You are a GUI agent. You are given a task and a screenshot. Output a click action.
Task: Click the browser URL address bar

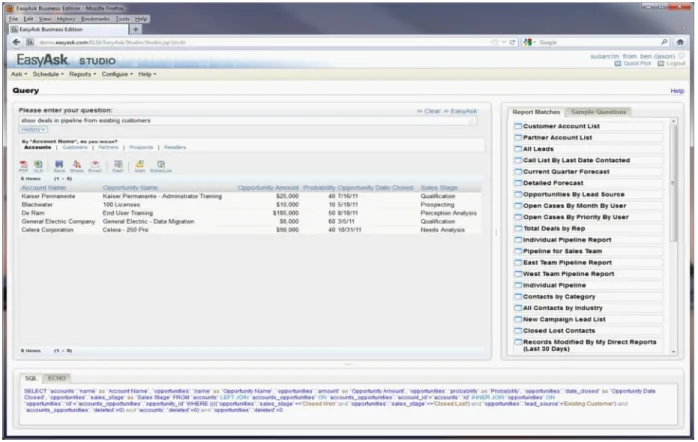tap(263, 42)
